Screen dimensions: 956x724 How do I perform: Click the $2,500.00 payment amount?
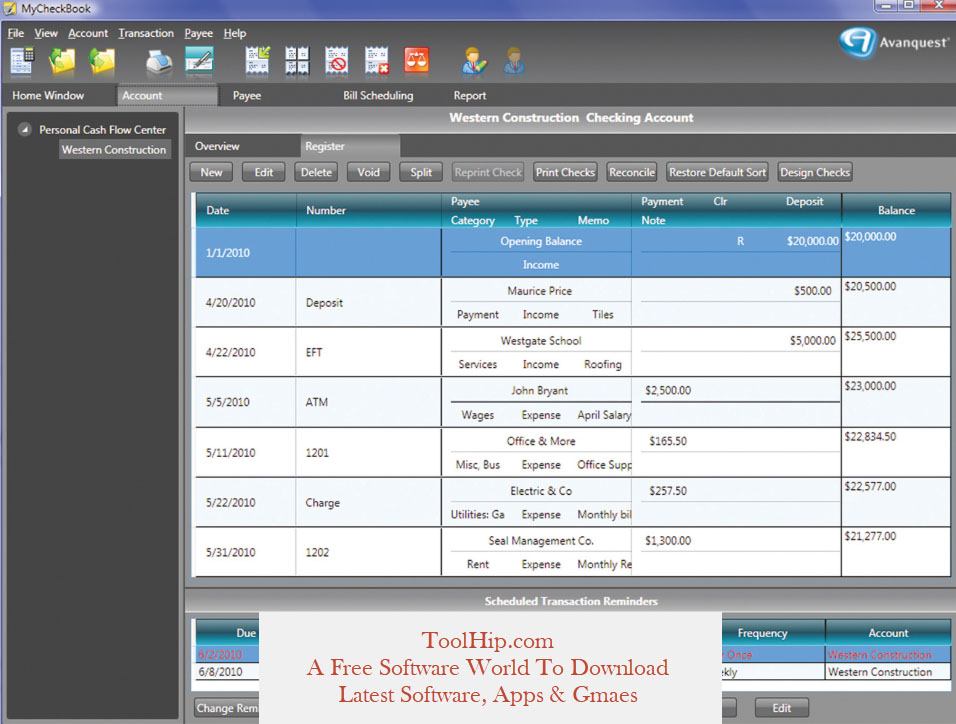tap(668, 390)
